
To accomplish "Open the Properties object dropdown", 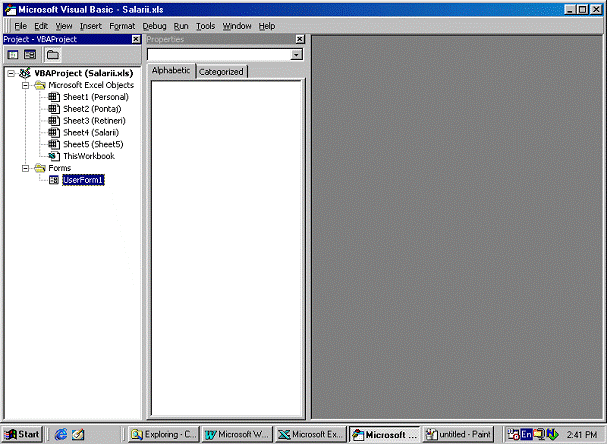I will [297, 54].
